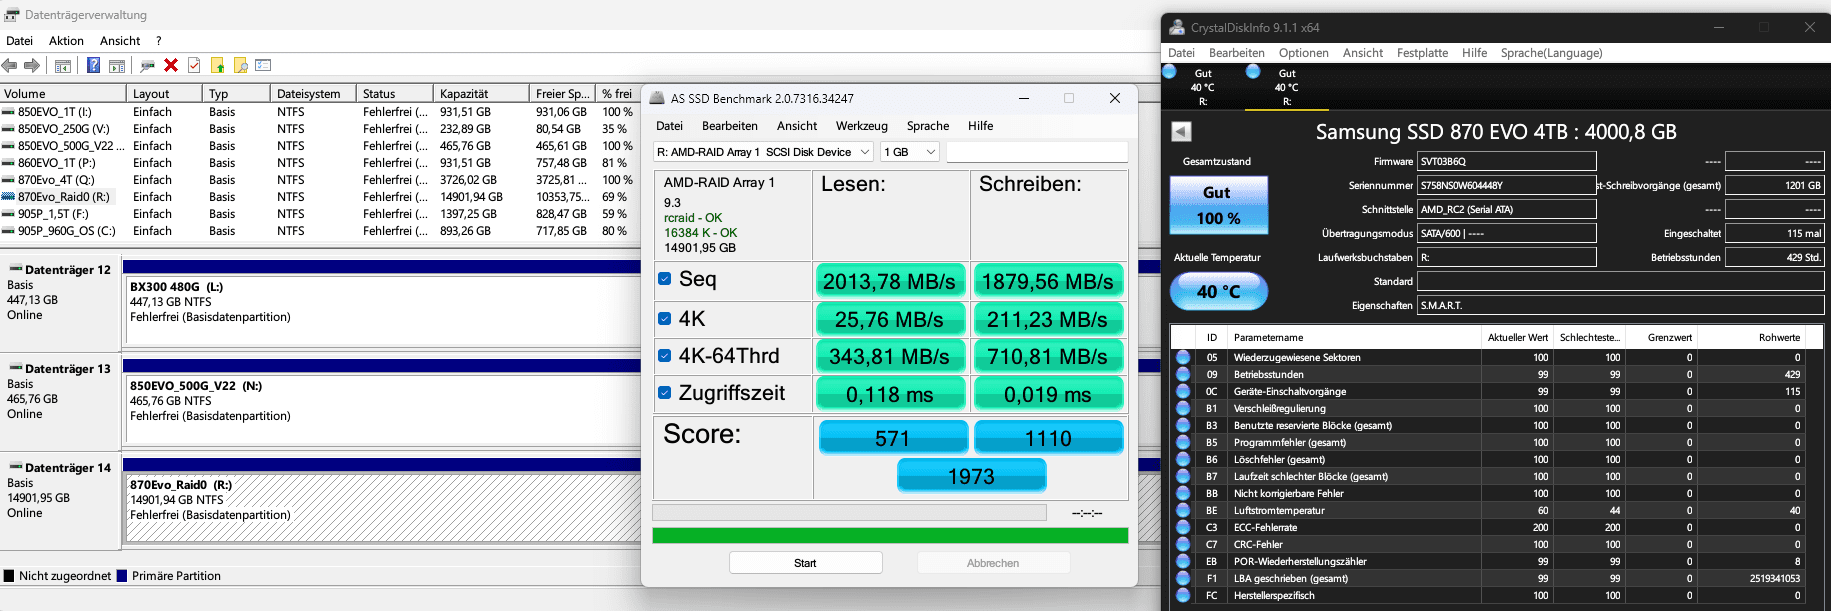This screenshot has width=1831, height=611.
Task: Open Festplatte menu in CrystalDiskInfo
Action: [1422, 53]
